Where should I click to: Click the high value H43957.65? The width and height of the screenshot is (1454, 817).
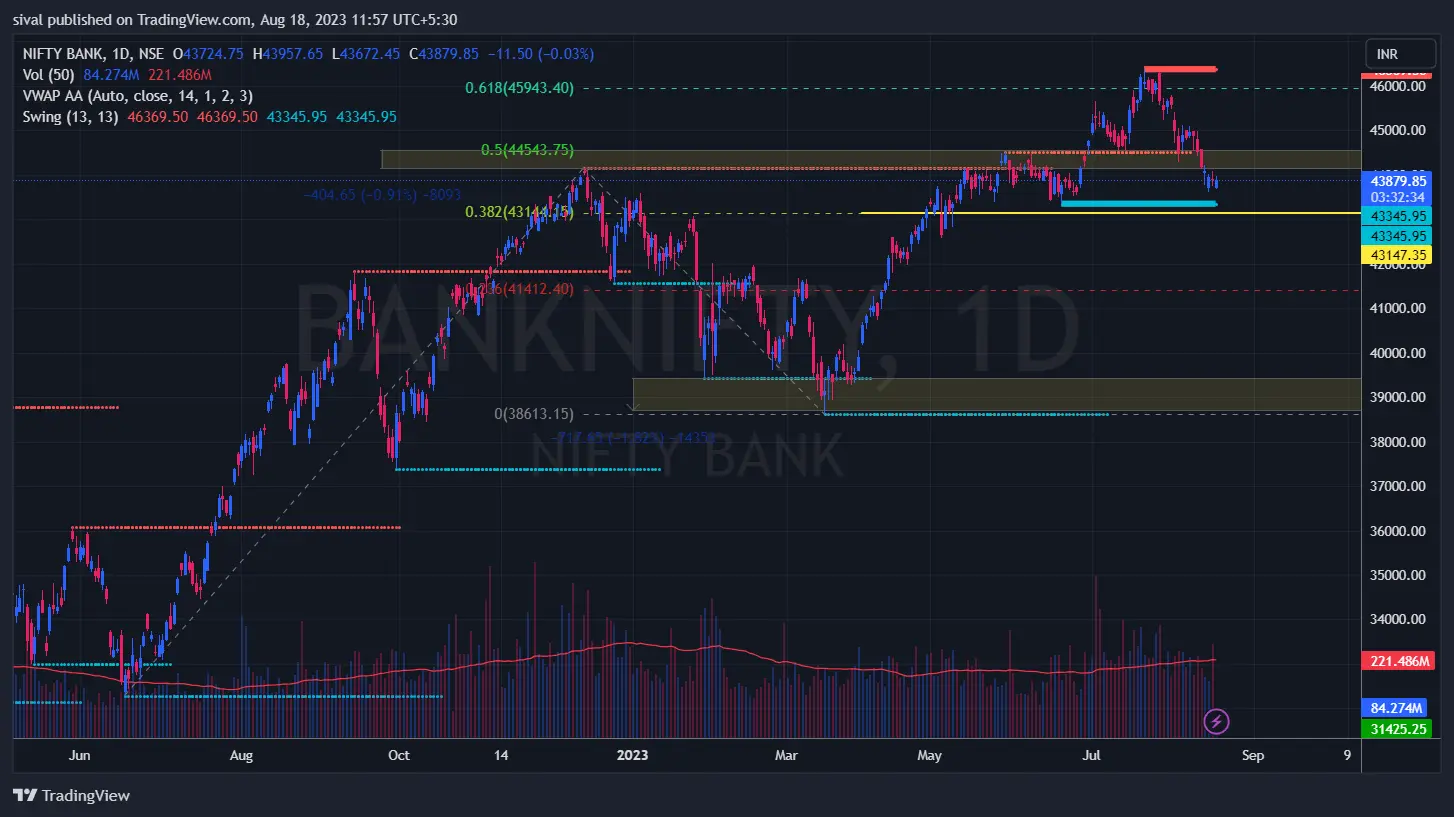289,54
